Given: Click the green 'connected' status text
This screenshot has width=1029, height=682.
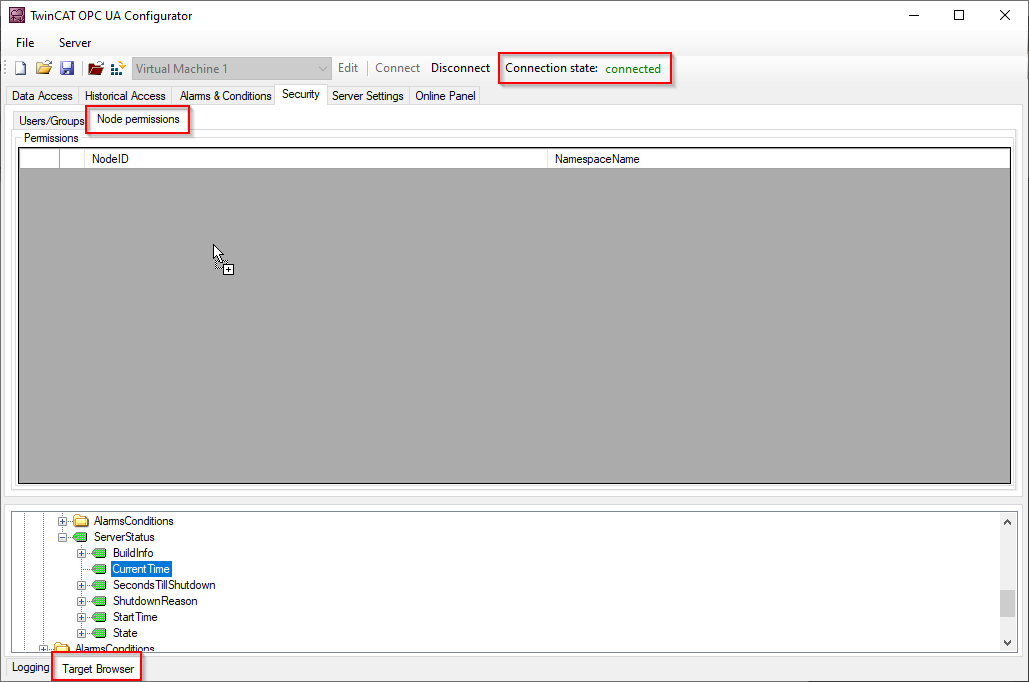Looking at the screenshot, I should click(x=633, y=69).
